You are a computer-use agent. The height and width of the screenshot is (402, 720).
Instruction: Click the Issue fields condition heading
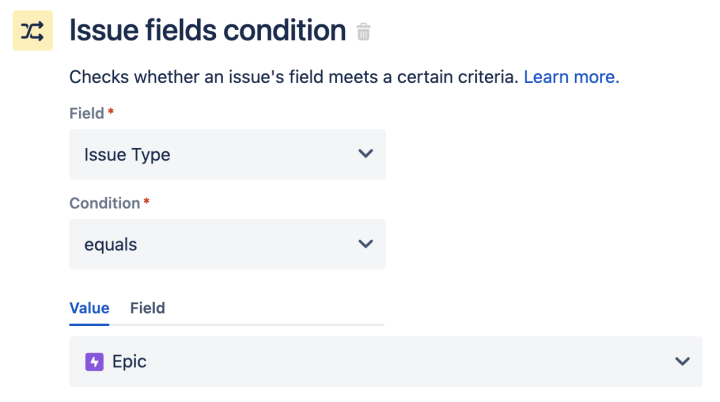[x=207, y=31]
